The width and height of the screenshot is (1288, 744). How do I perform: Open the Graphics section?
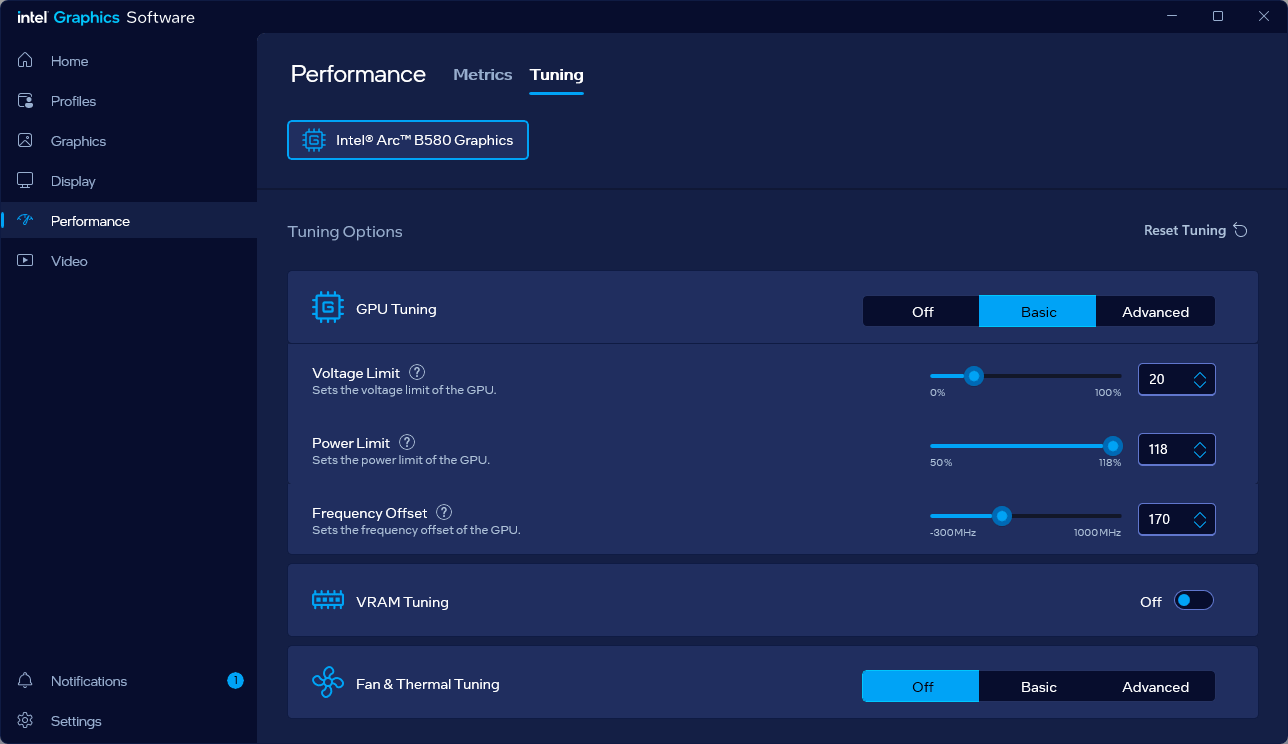(128, 141)
